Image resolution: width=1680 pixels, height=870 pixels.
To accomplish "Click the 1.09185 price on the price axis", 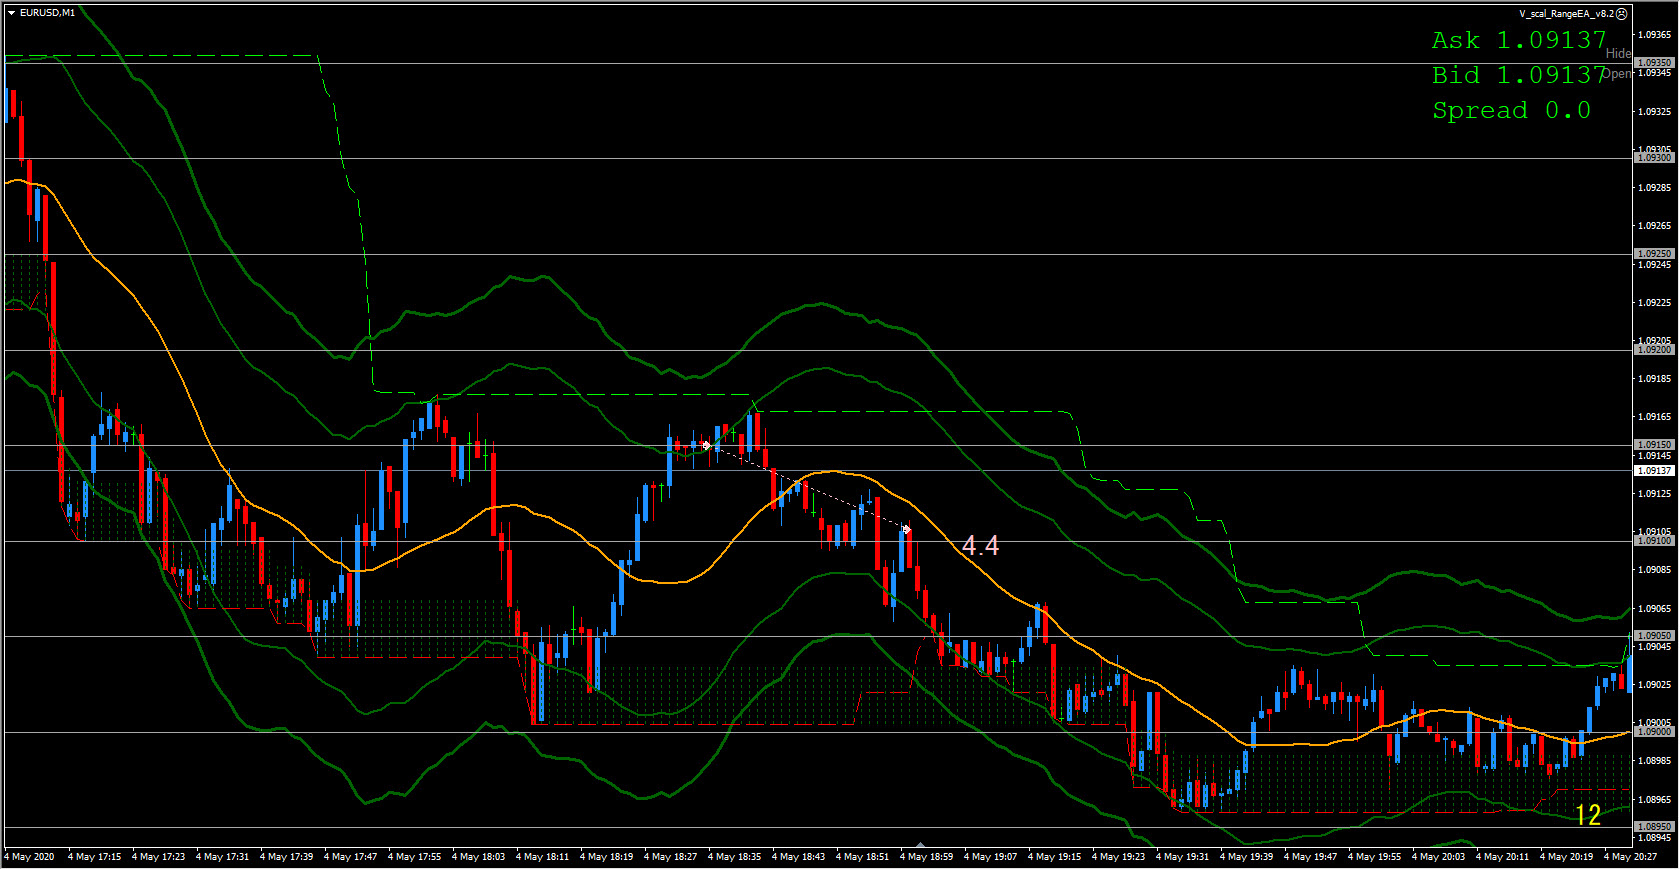I will (x=1654, y=379).
